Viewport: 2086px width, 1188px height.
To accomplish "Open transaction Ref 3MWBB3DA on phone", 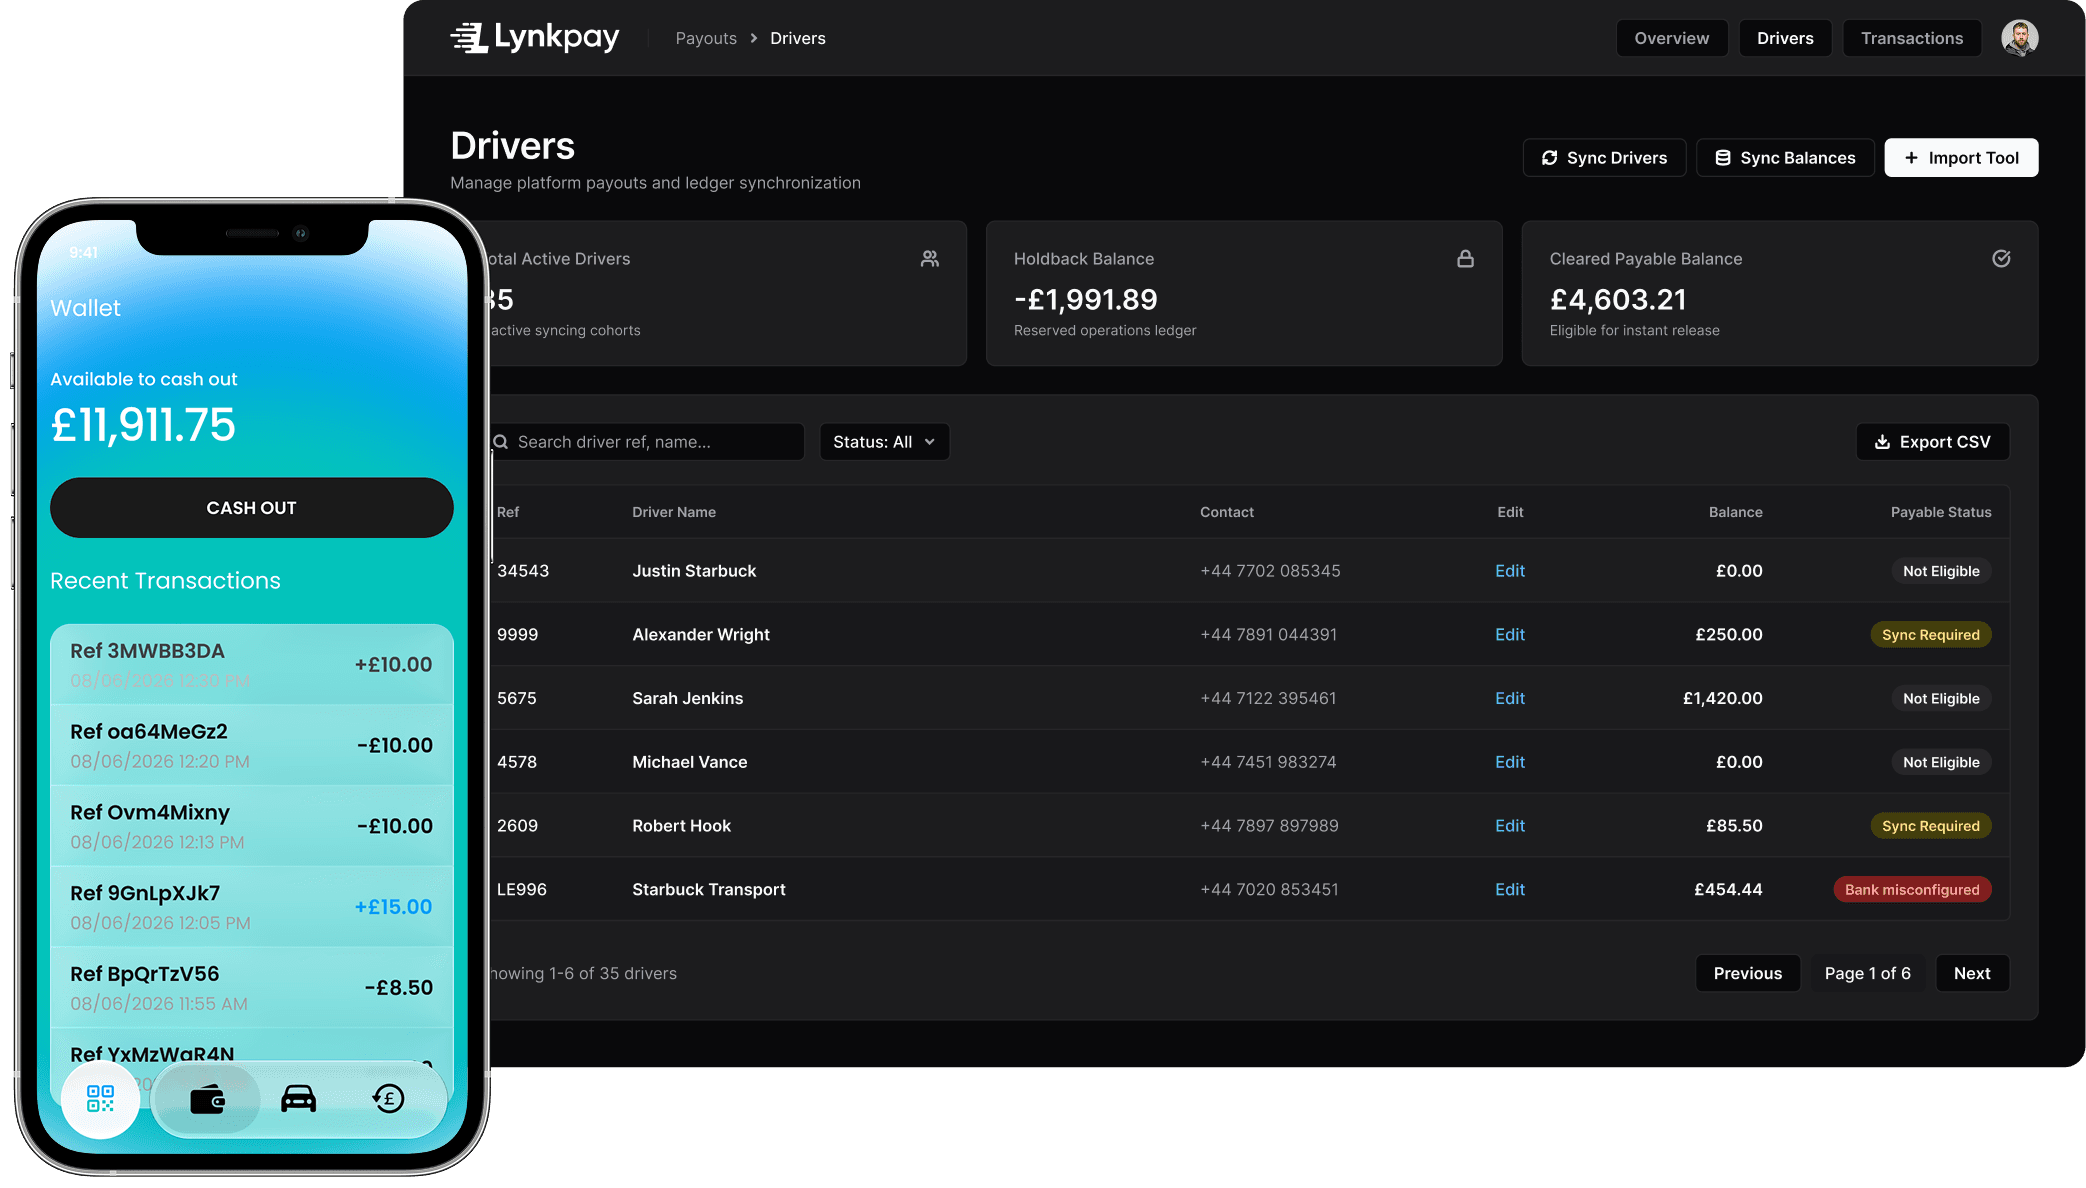I will coord(251,665).
